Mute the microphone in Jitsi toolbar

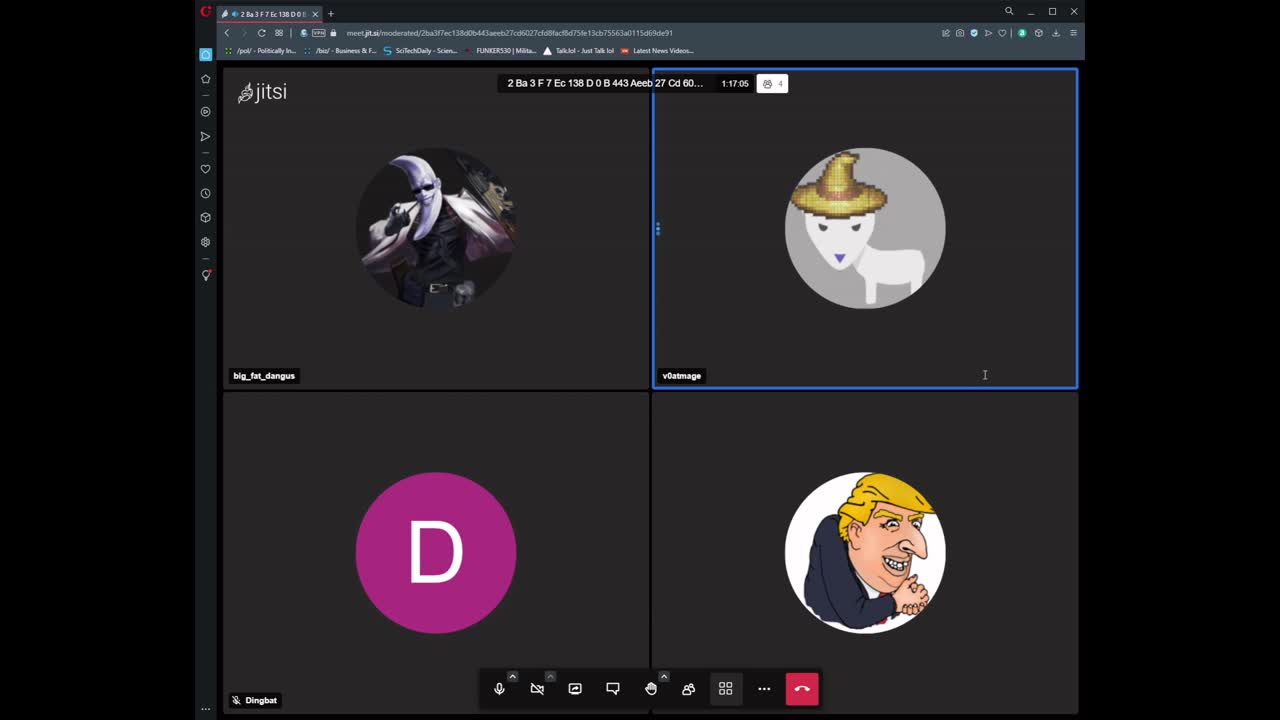tap(499, 689)
